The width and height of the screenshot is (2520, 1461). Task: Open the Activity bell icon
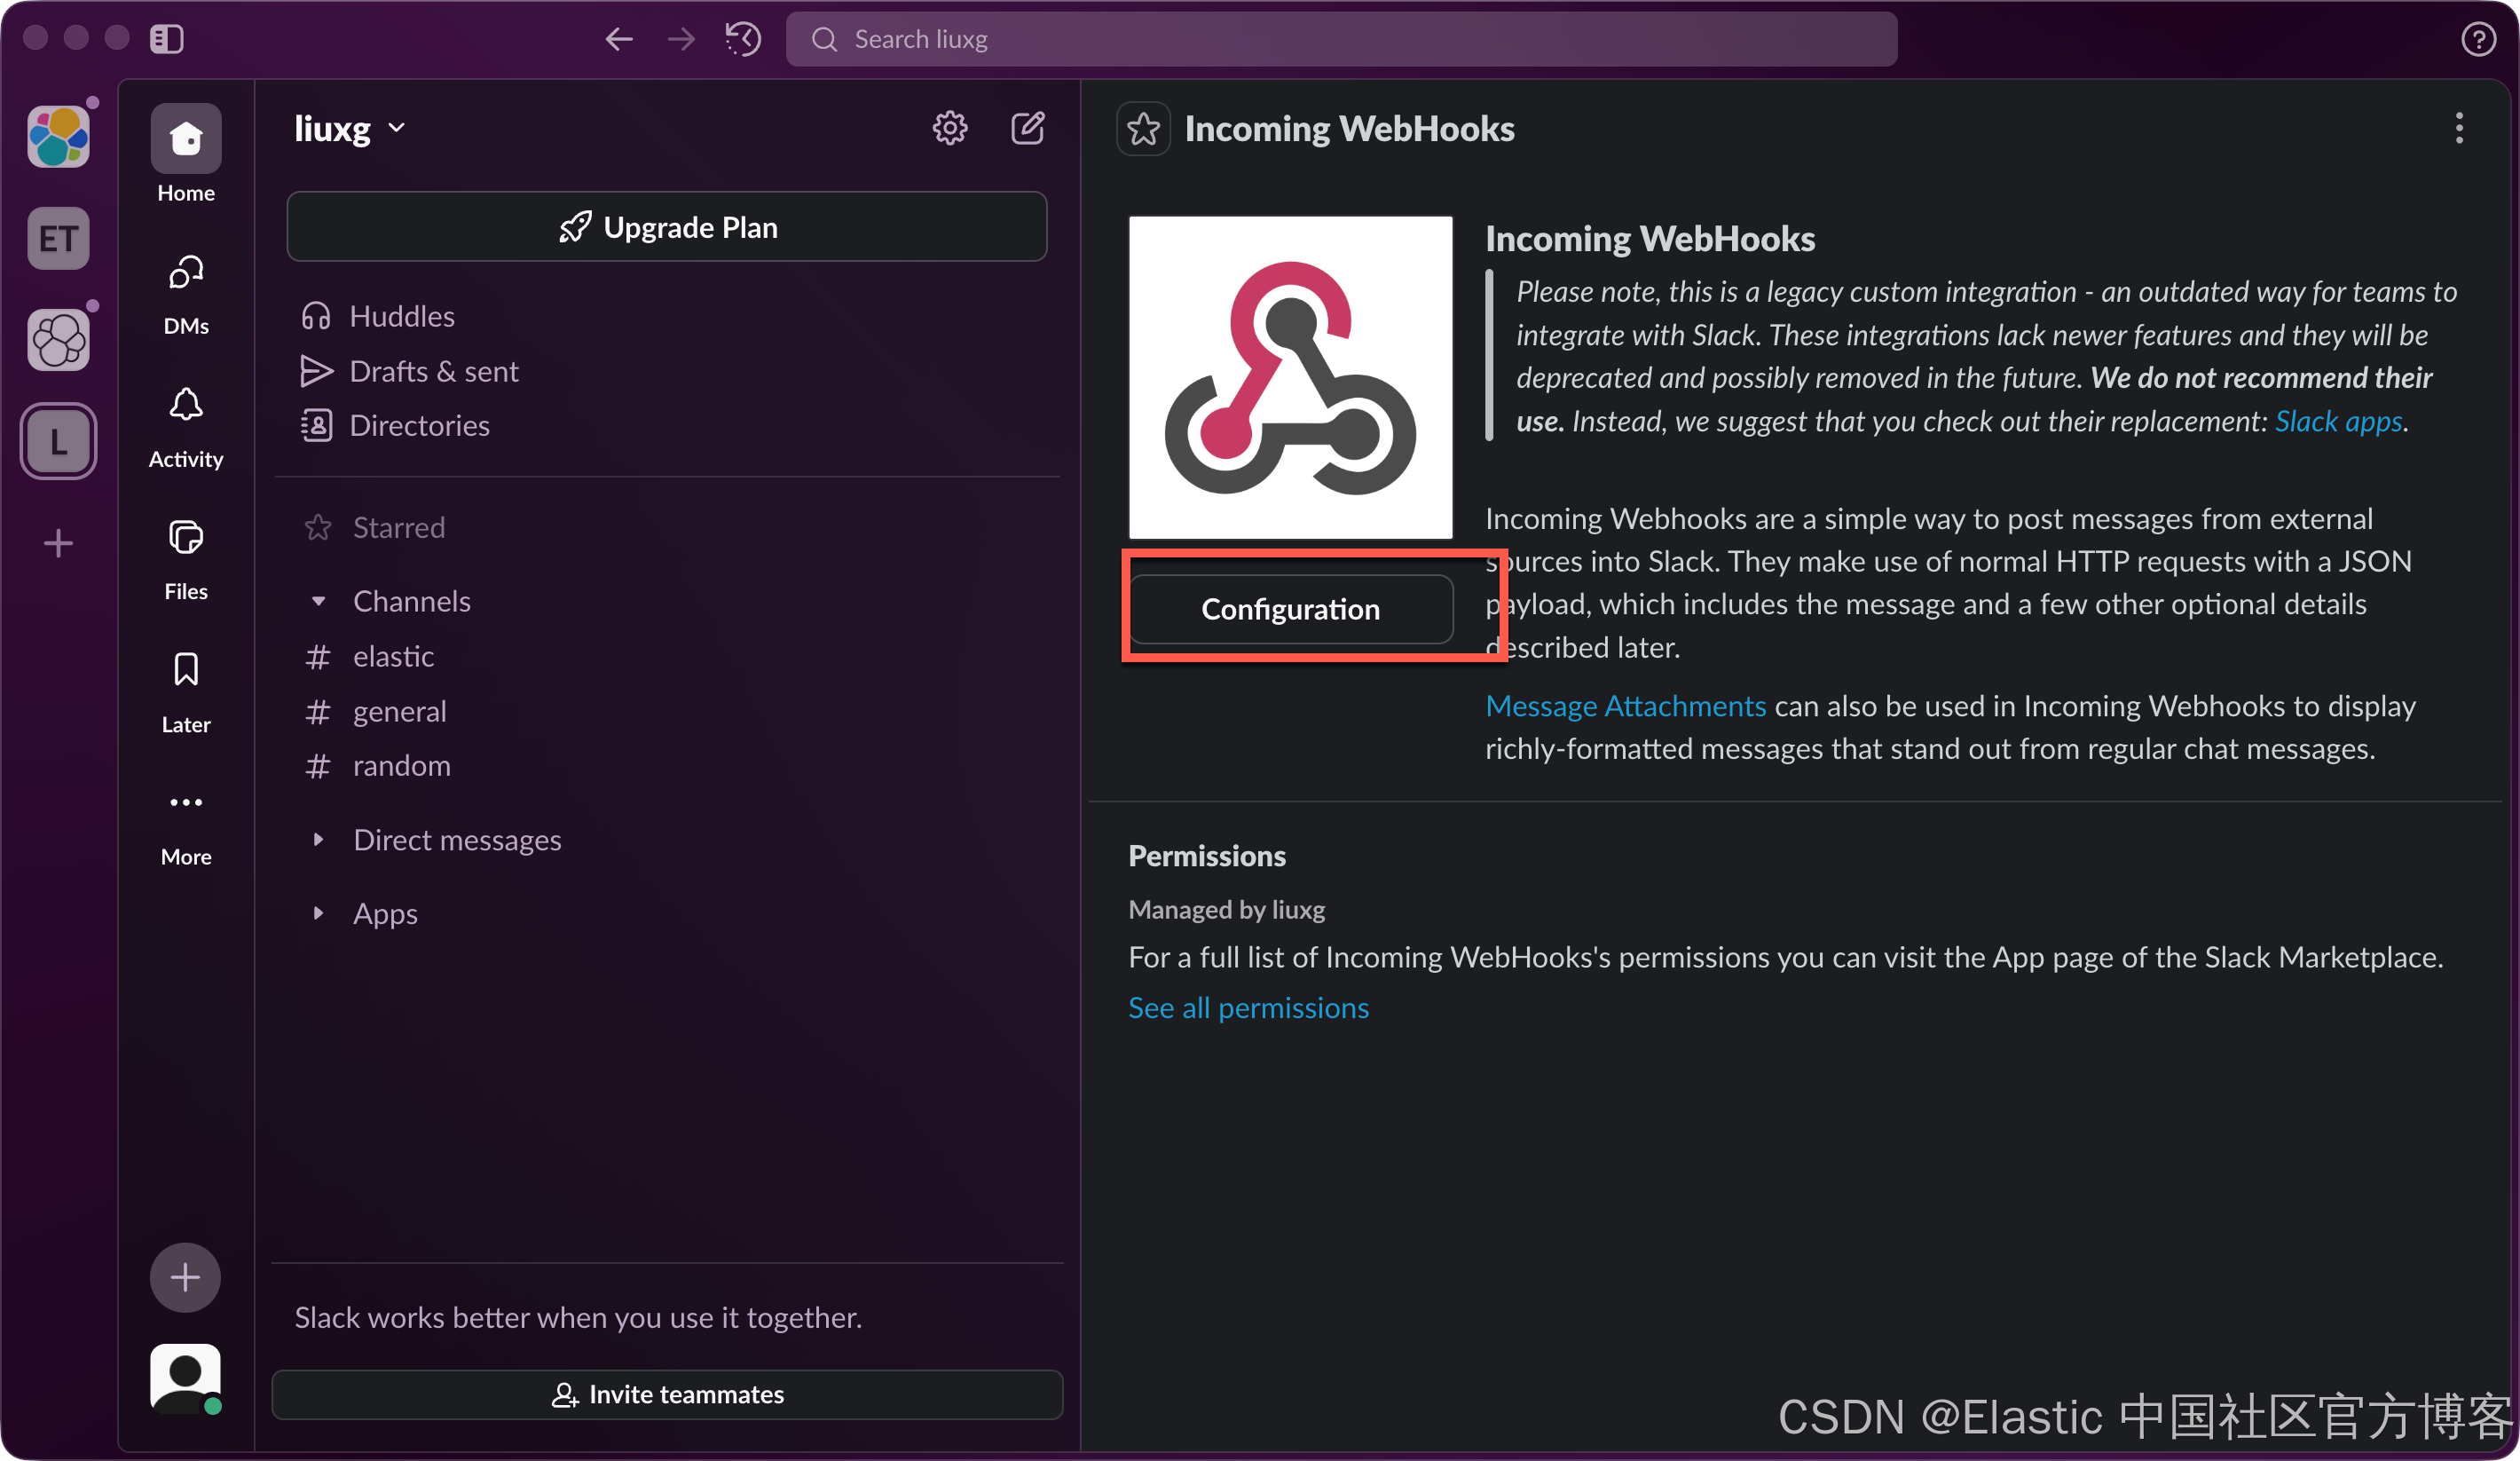tap(185, 405)
